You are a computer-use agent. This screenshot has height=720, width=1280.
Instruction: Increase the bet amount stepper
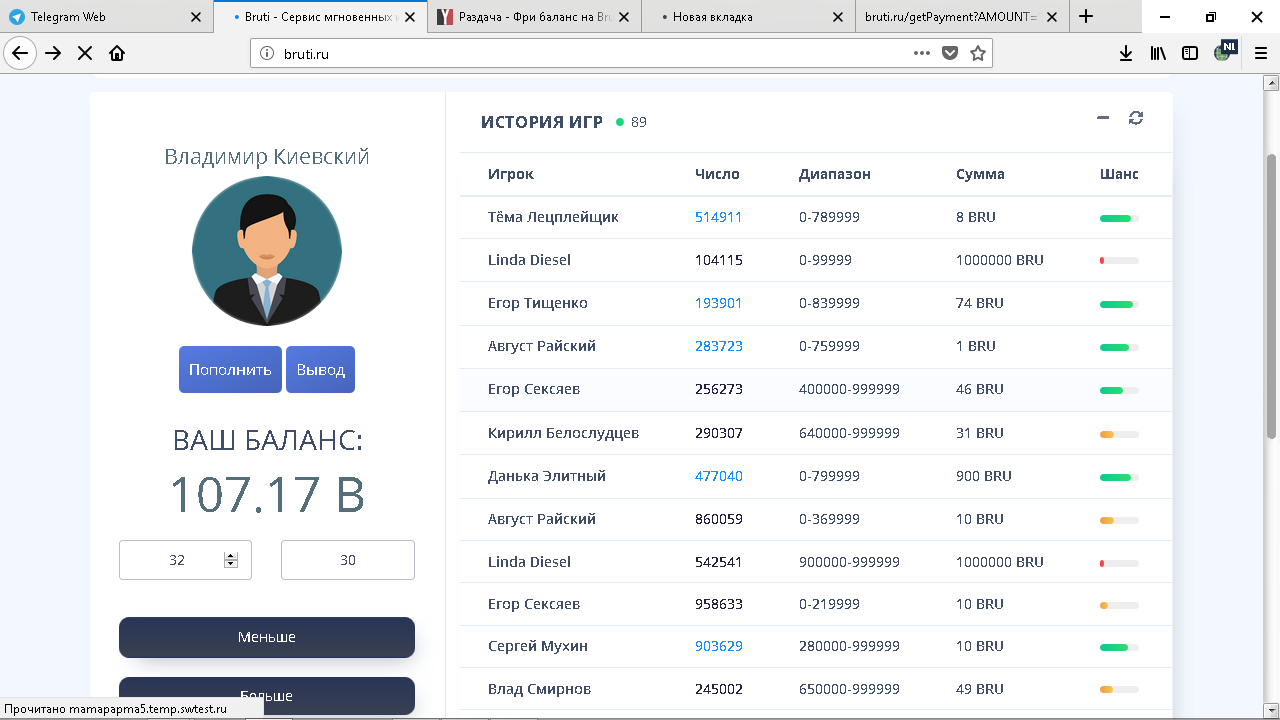(x=231, y=556)
